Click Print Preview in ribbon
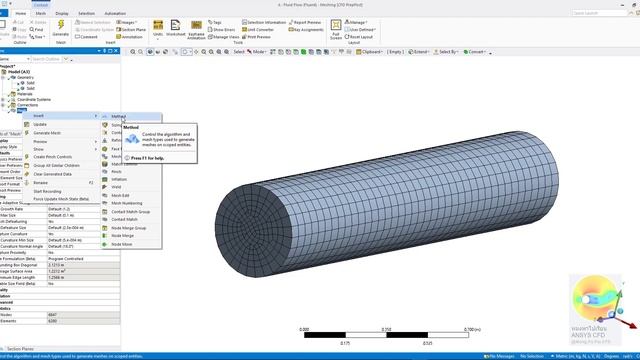The width and height of the screenshot is (640, 360). [x=256, y=37]
